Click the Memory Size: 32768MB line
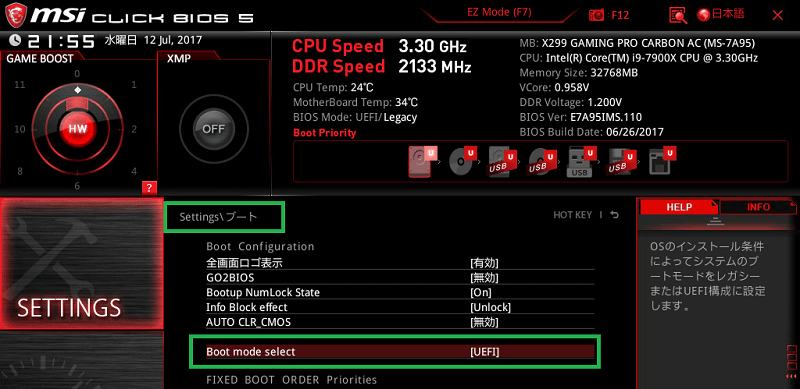 (x=579, y=72)
